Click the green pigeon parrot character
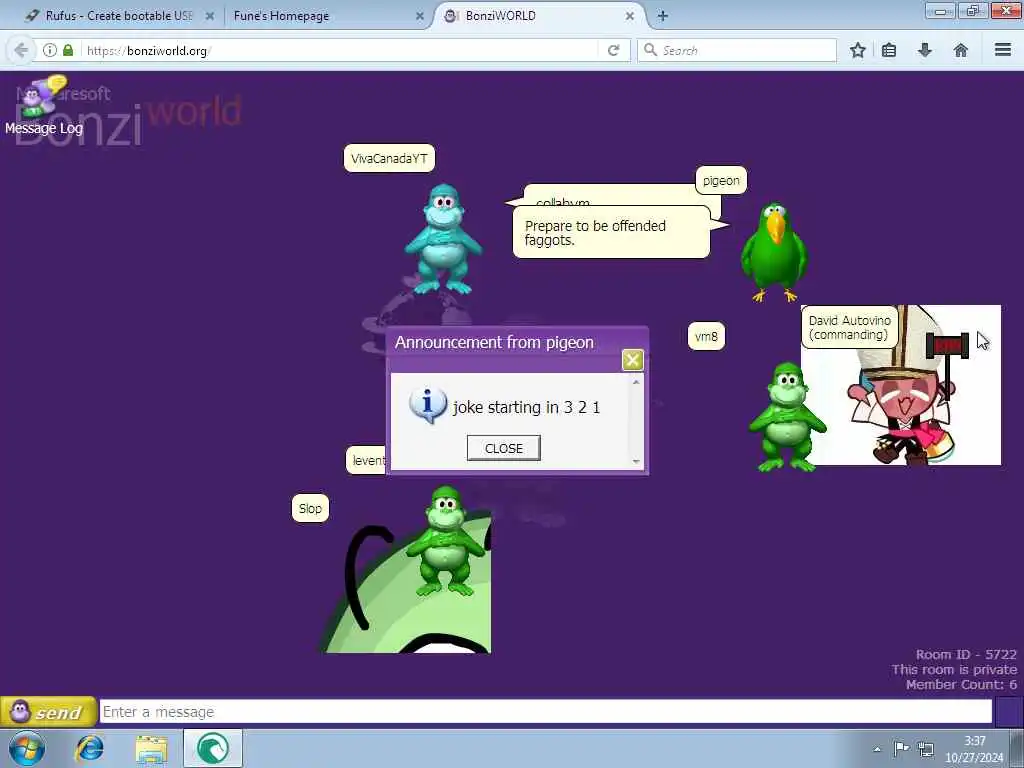Viewport: 1024px width, 768px height. [x=775, y=252]
